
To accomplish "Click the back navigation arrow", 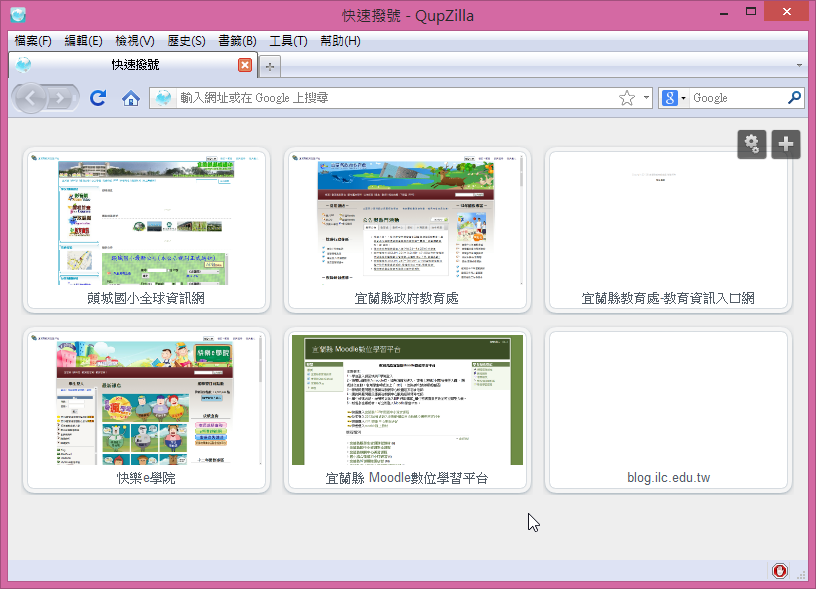I will pos(30,98).
